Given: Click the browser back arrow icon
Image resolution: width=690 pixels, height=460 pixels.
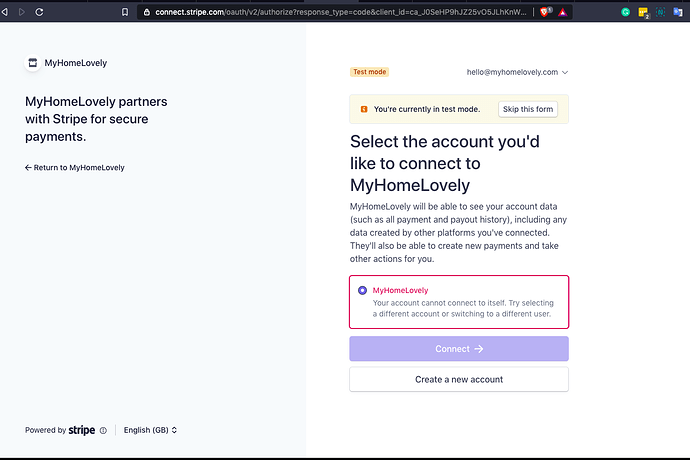Looking at the screenshot, I should (4, 12).
